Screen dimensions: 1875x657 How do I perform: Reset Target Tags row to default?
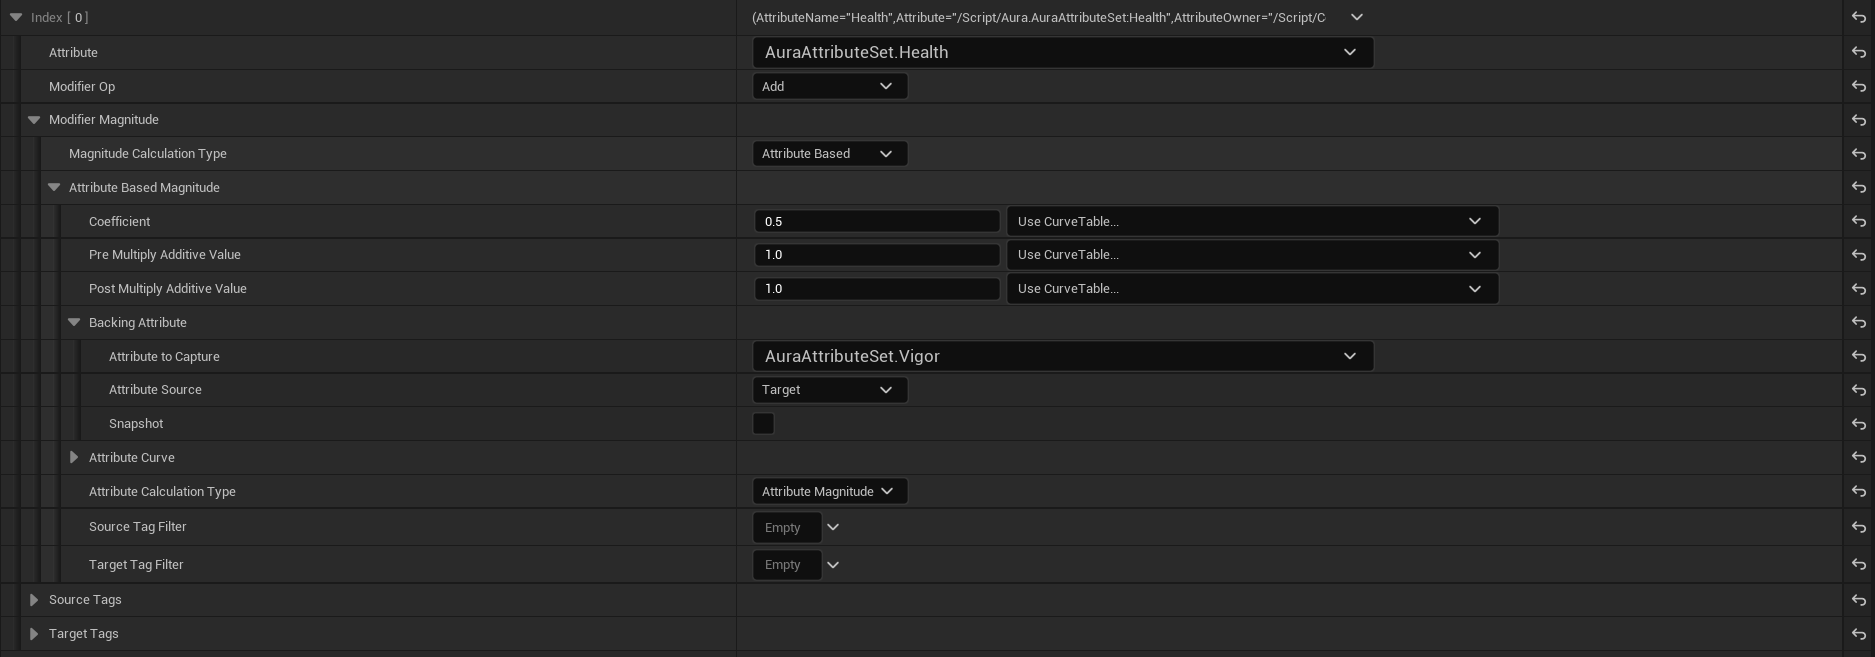tap(1859, 634)
